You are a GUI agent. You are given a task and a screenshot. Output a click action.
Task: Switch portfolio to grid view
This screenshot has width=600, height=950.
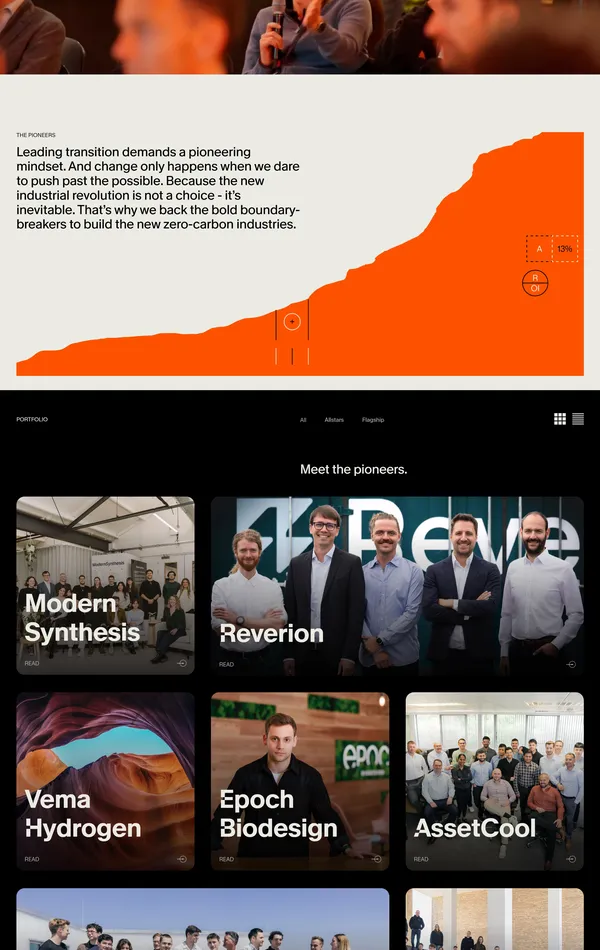pos(560,419)
